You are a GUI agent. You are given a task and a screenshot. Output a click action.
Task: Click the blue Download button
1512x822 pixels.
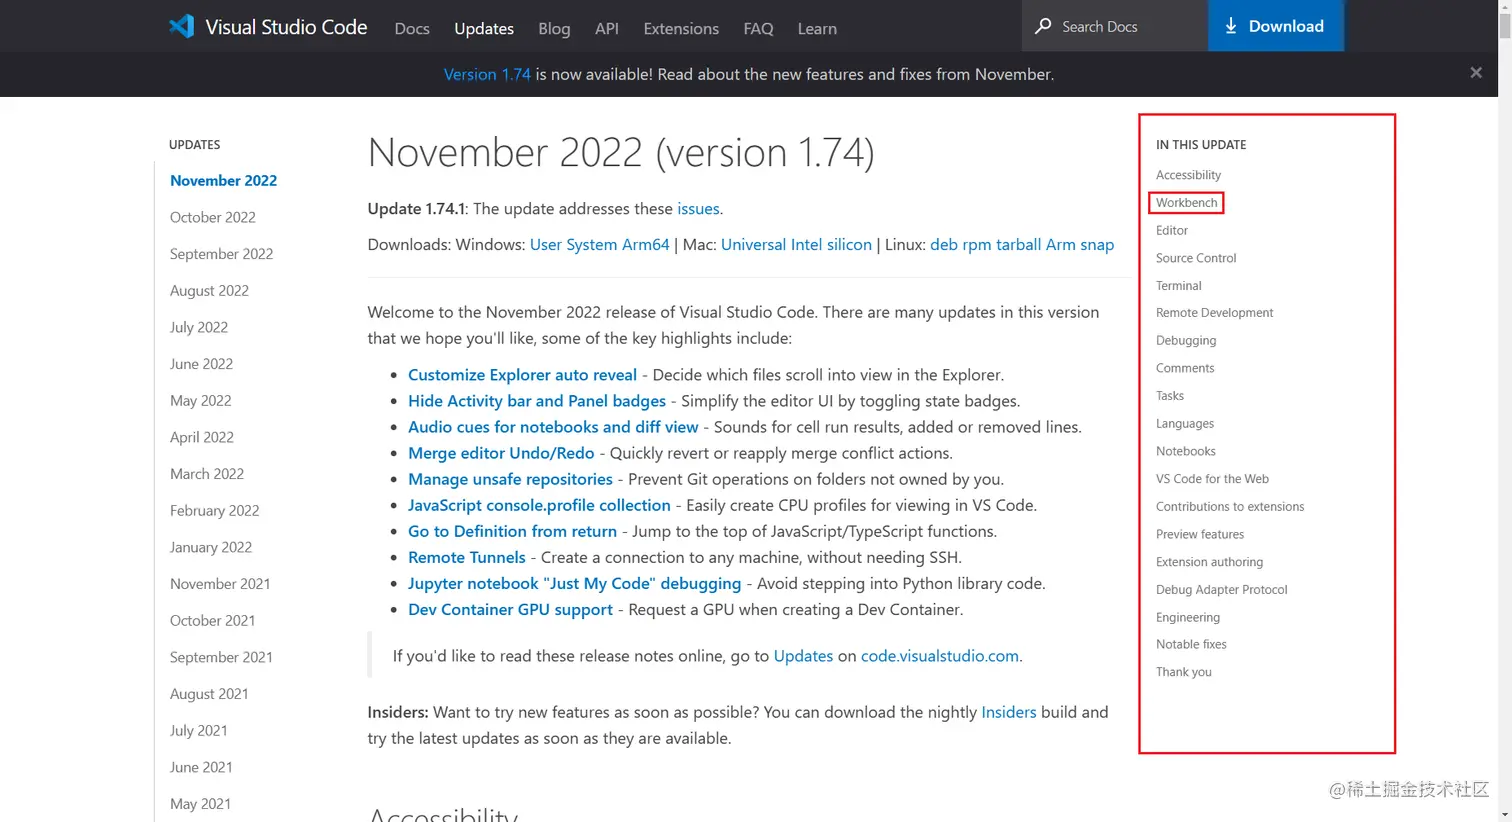pos(1274,26)
